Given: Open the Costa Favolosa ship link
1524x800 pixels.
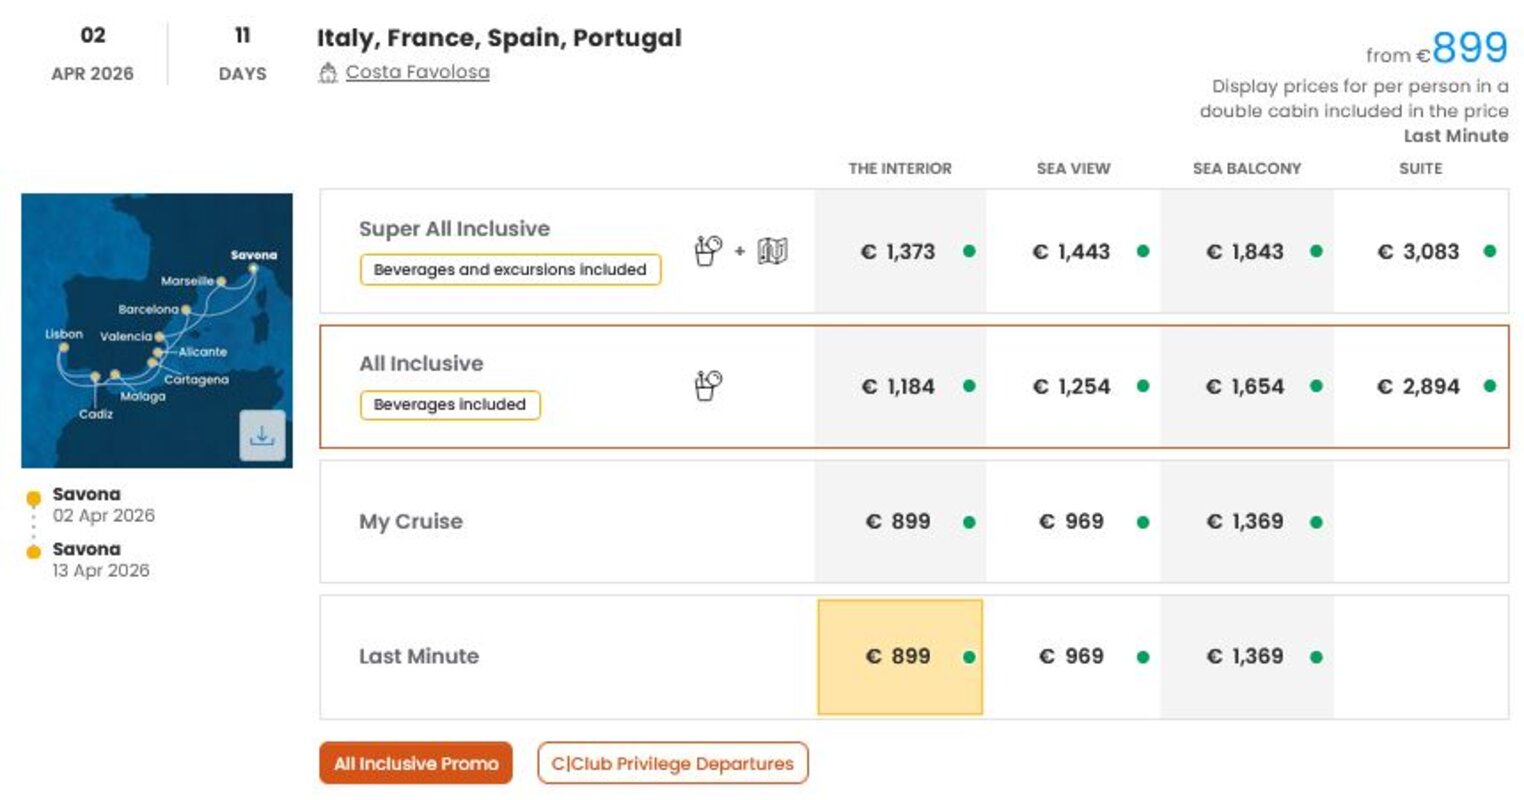Looking at the screenshot, I should pos(417,72).
